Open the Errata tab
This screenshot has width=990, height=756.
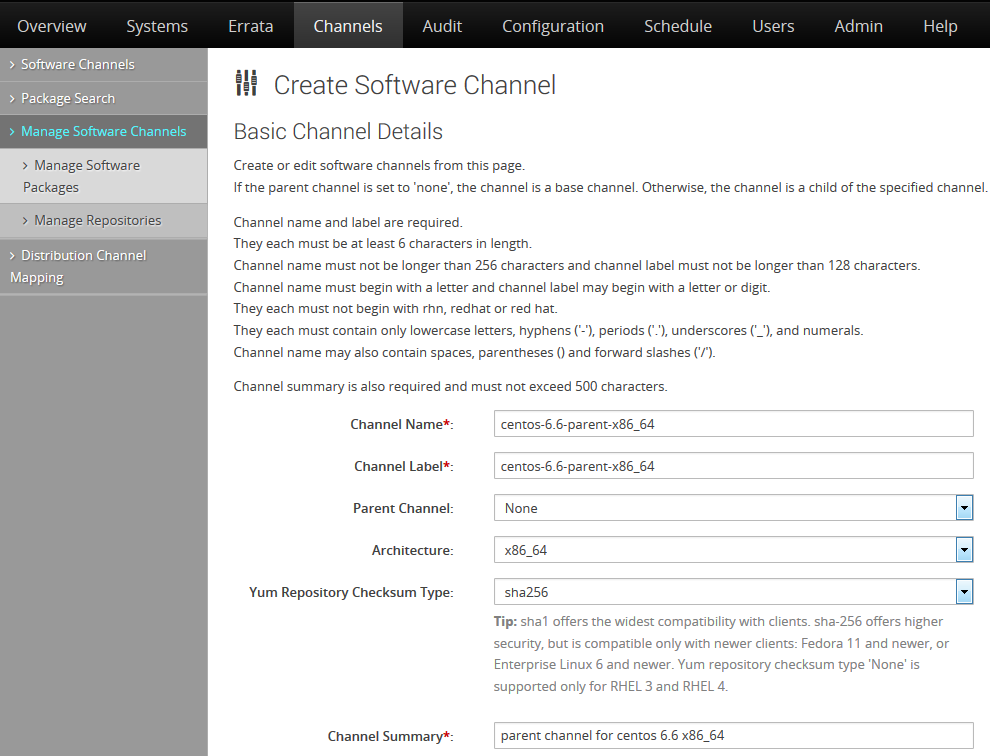(251, 26)
